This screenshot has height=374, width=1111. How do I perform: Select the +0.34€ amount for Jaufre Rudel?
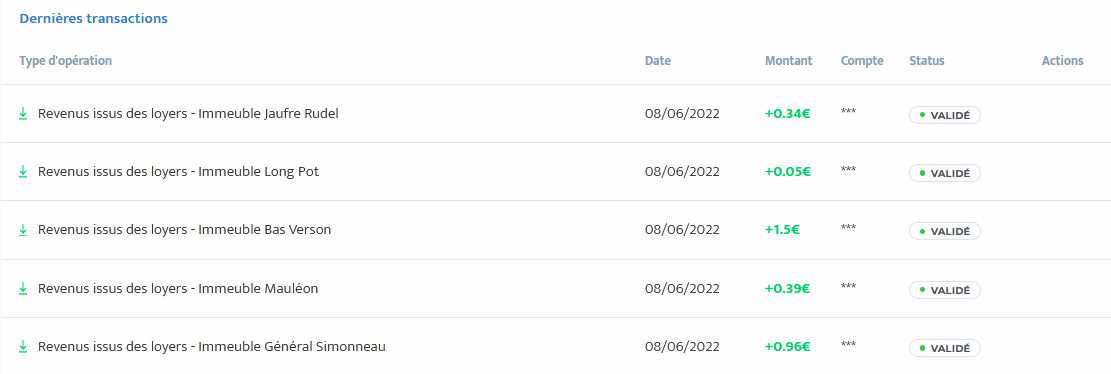[787, 113]
